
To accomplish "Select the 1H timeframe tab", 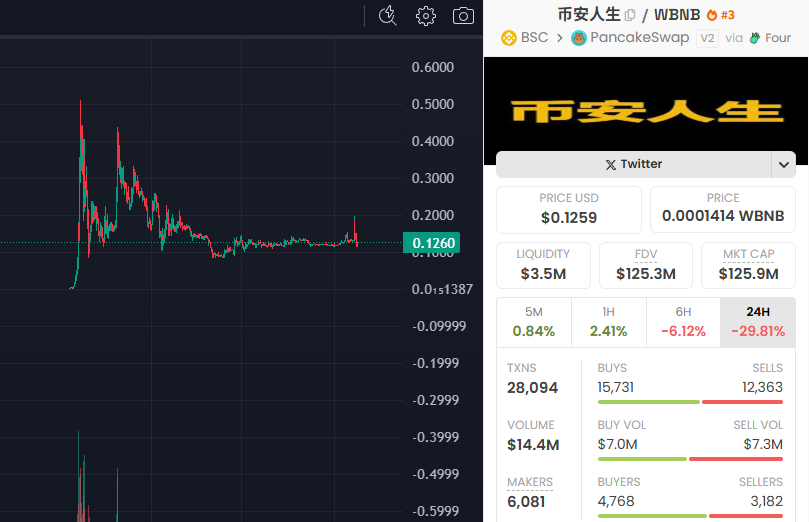I will click(608, 322).
